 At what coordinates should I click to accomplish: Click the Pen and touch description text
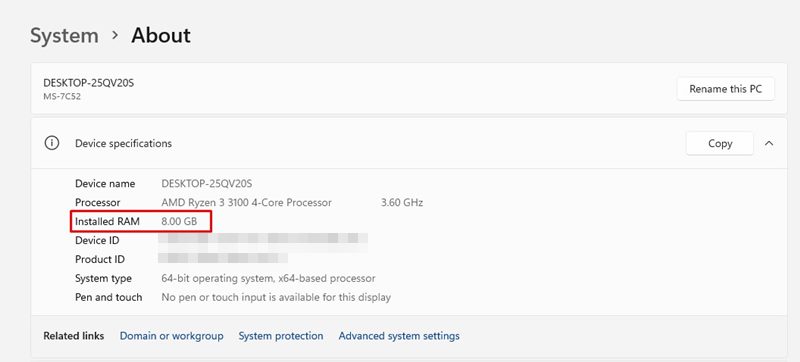pos(276,297)
